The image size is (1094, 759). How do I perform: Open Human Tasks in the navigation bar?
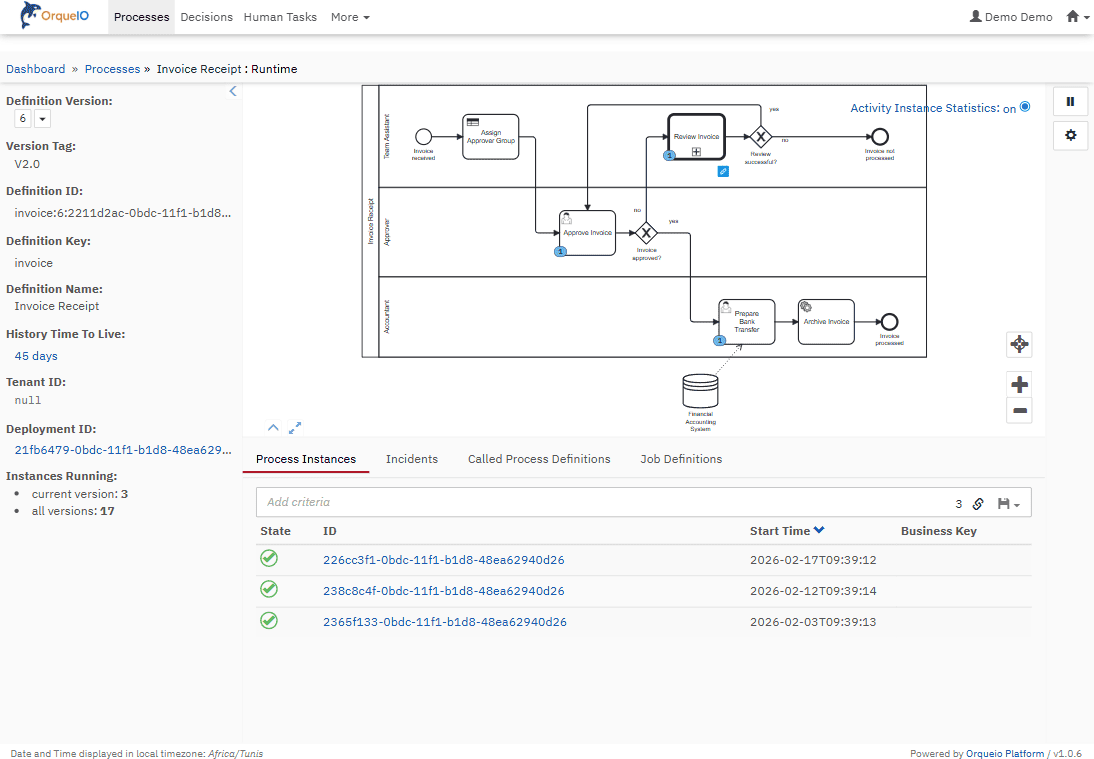pos(280,17)
